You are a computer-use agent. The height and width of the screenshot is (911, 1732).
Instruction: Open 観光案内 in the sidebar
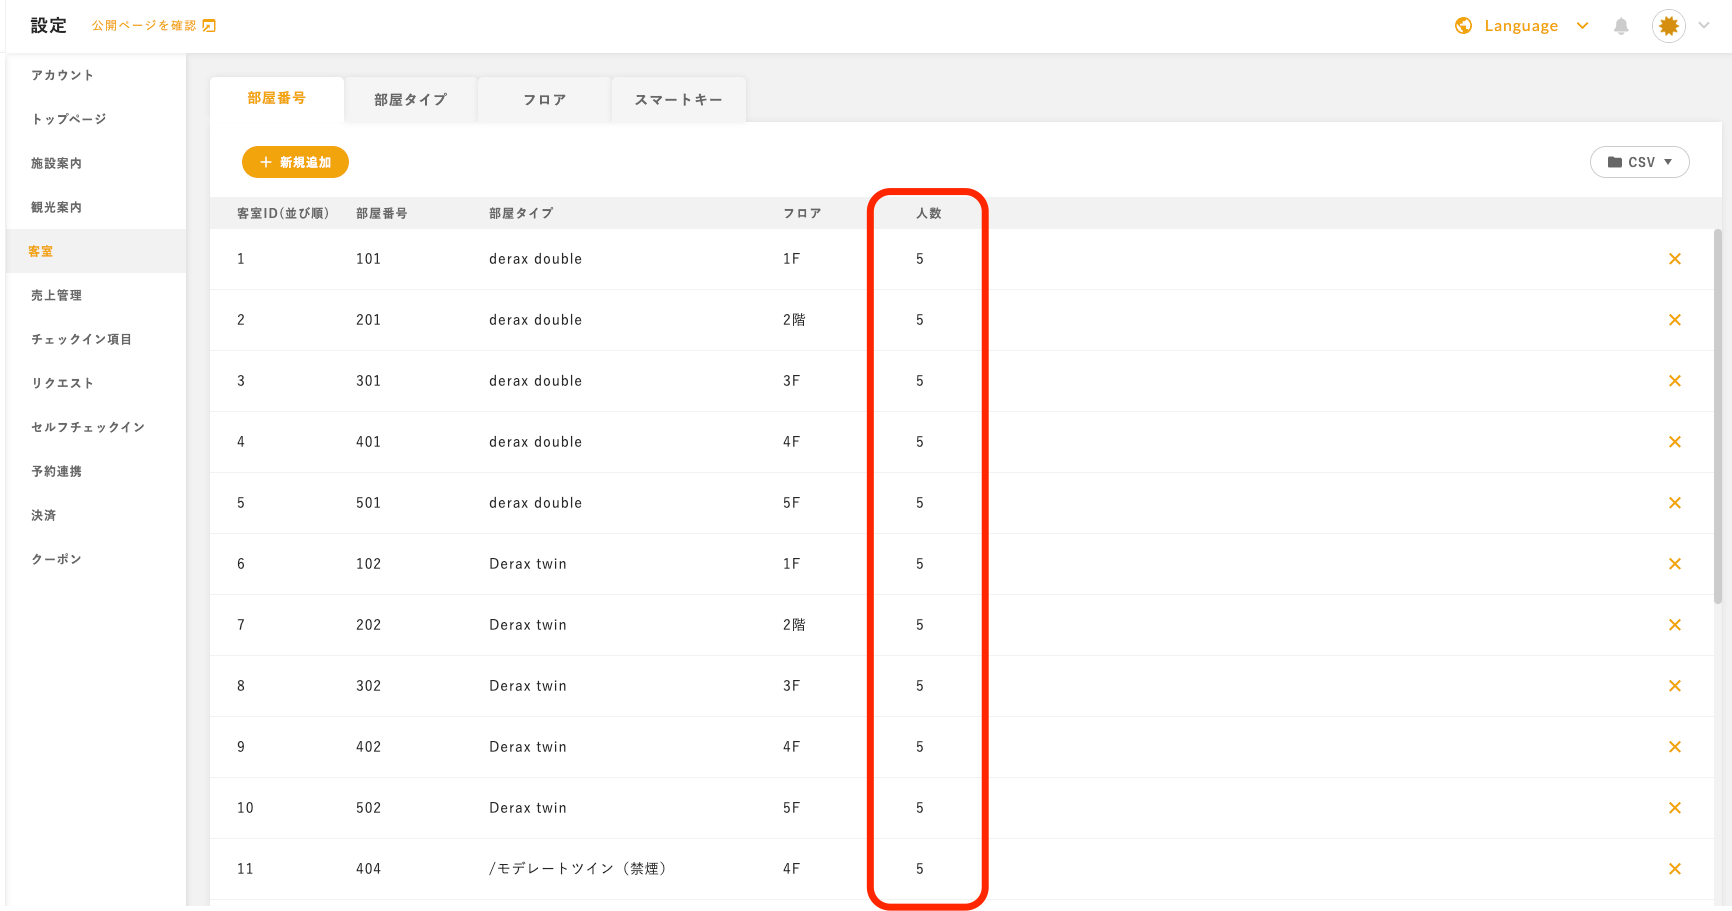56,207
